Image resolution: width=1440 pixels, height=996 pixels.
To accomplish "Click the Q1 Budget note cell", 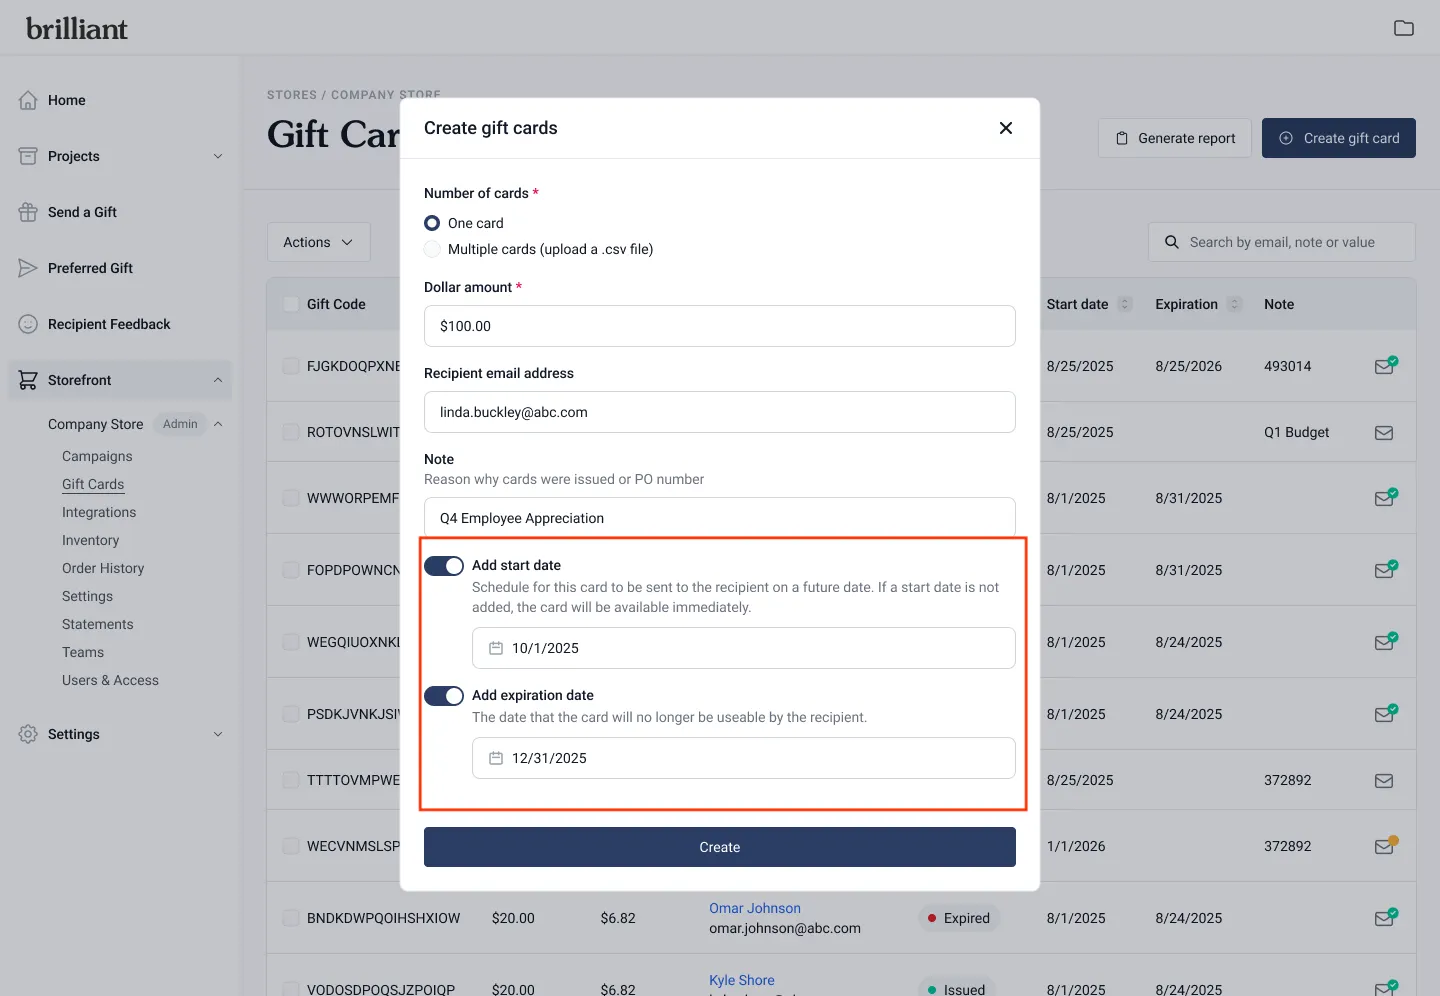I will [x=1297, y=432].
